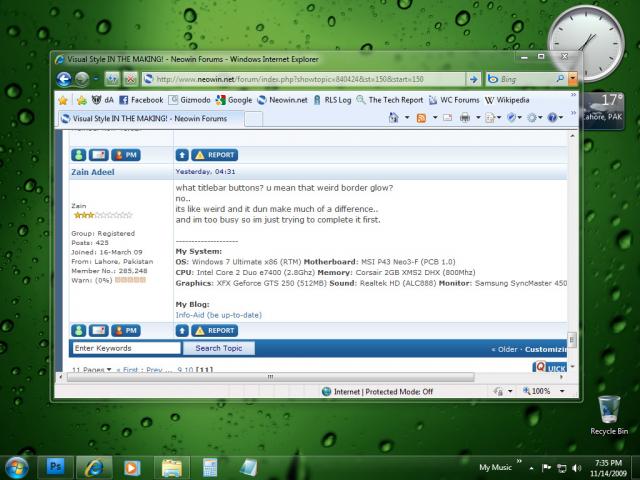Open the dA favorites link
The image size is (640, 480).
(x=102, y=100)
